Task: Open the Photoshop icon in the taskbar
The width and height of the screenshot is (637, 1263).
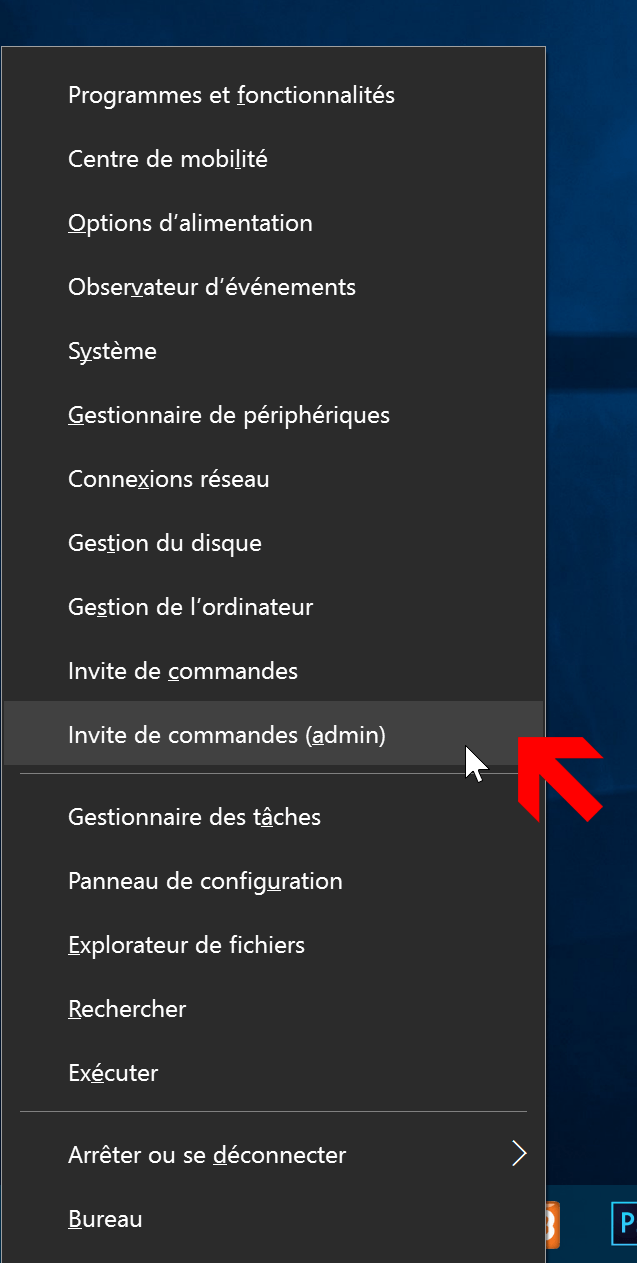Action: point(624,1224)
